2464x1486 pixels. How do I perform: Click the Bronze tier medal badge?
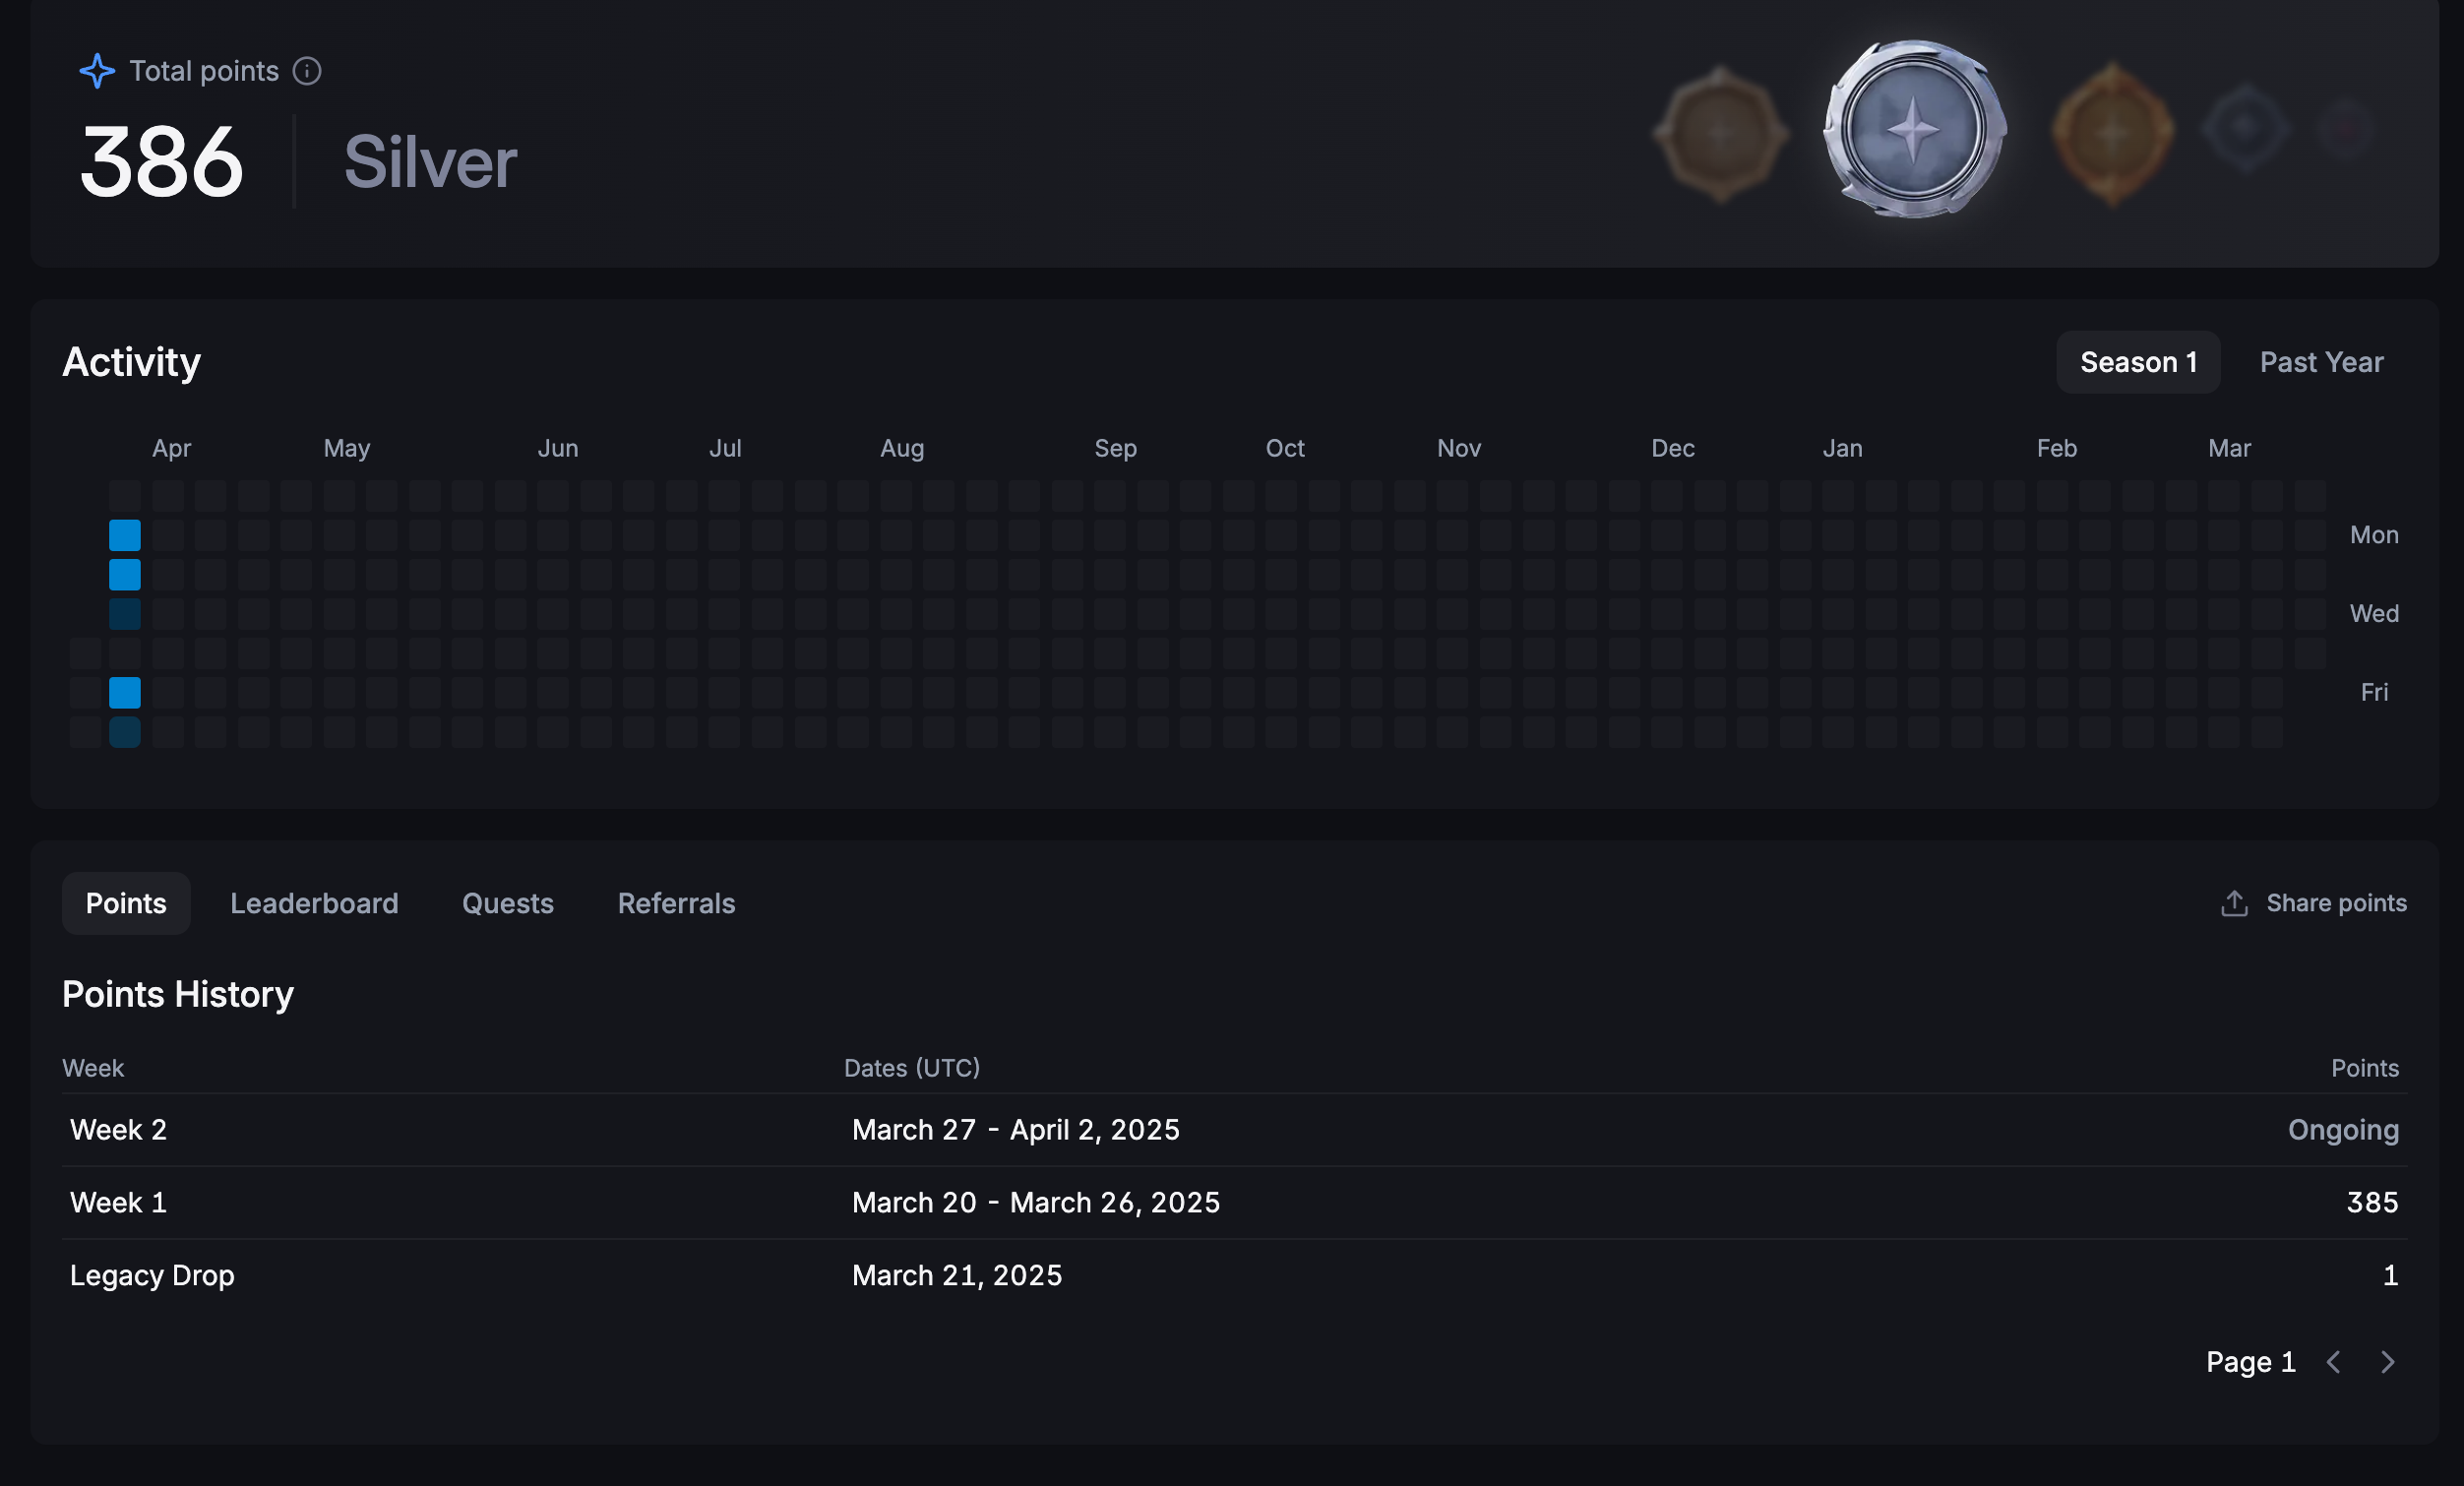click(1720, 133)
